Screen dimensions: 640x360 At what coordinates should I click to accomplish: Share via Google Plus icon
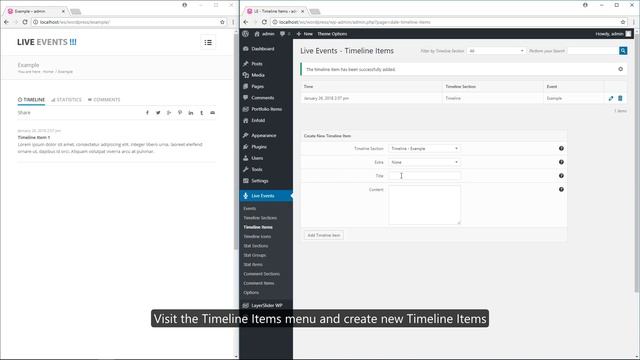click(169, 113)
